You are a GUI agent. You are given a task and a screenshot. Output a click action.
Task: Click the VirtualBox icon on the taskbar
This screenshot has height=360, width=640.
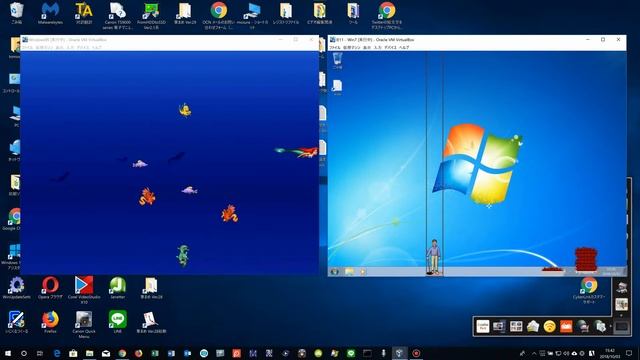pos(400,353)
